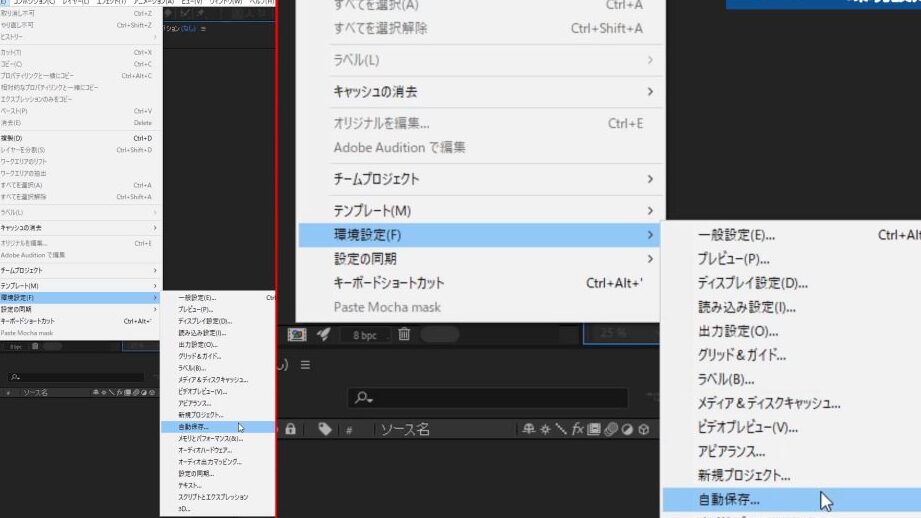921x518 pixels.
Task: Click the magnifier search dropdown in enlarged timeline
Action: tap(364, 398)
